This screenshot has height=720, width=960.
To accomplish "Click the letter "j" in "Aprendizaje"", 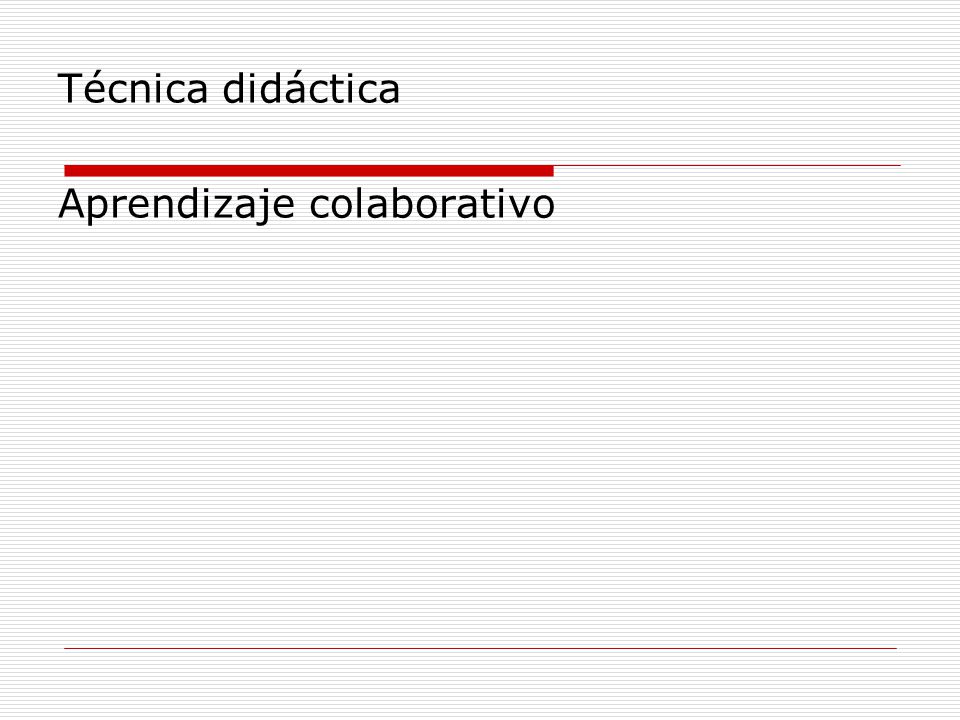I will point(264,206).
